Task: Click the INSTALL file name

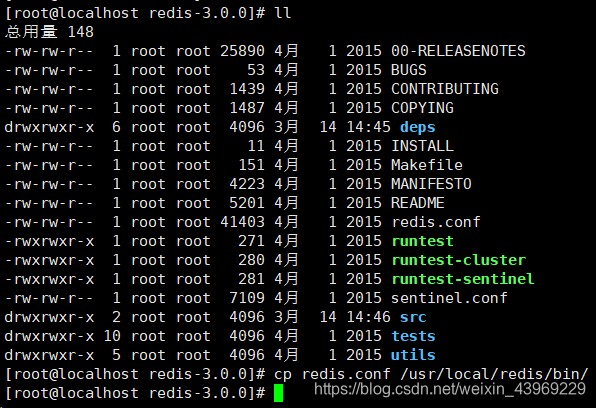Action: coord(422,146)
